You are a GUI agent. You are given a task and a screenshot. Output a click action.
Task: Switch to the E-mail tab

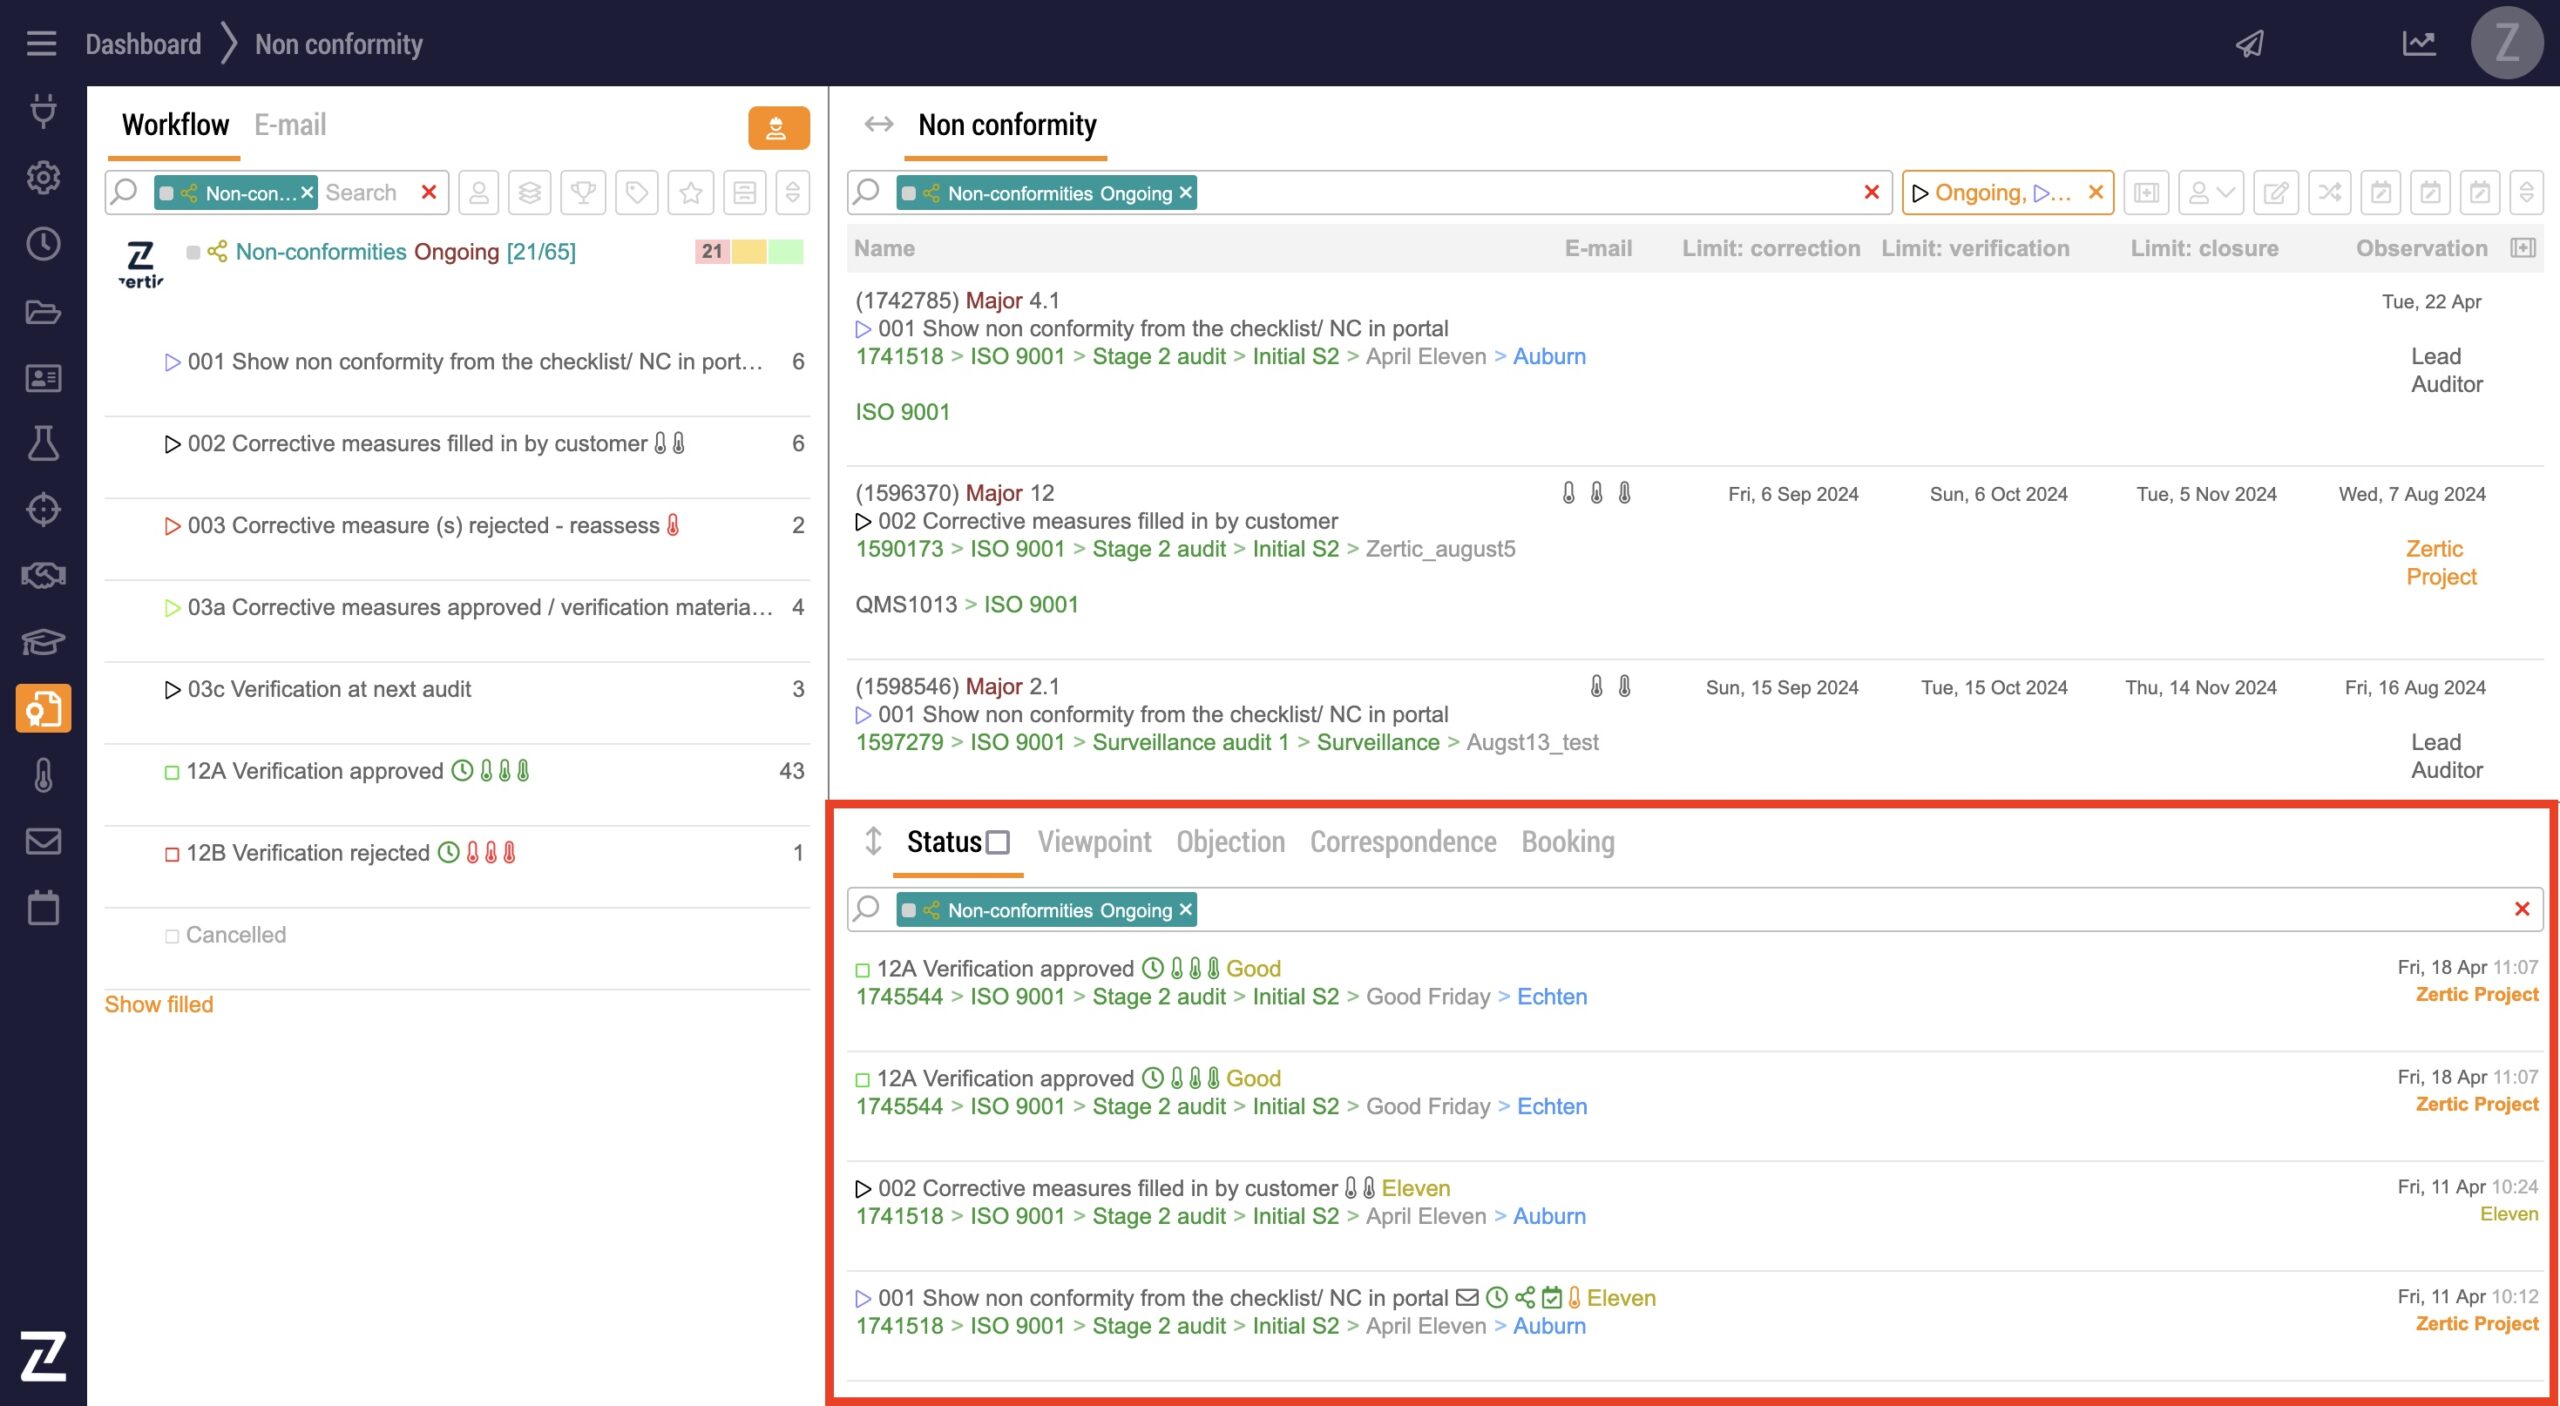click(290, 125)
